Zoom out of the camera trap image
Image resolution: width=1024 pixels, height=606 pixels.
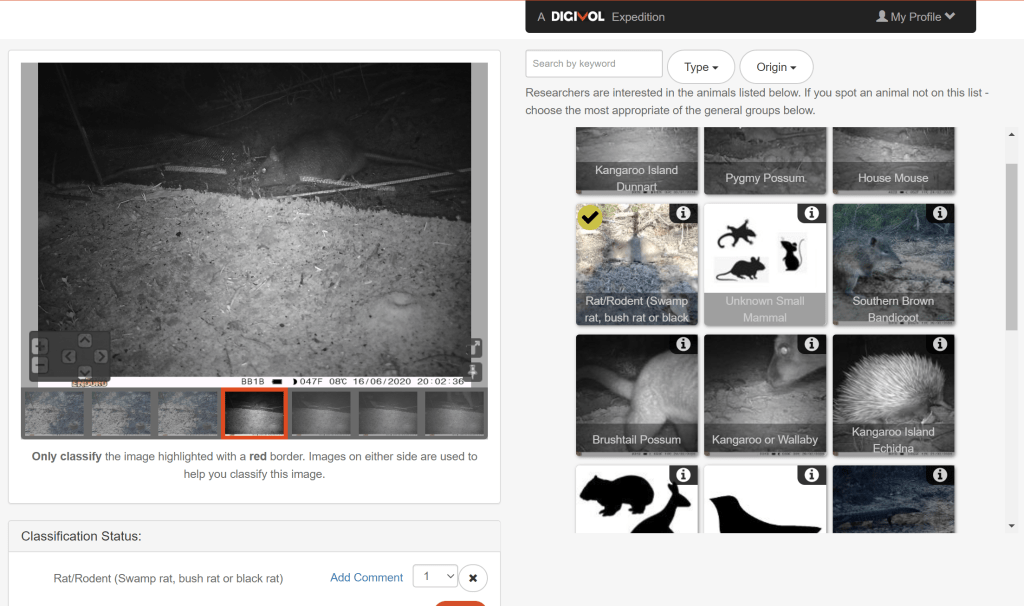click(40, 366)
